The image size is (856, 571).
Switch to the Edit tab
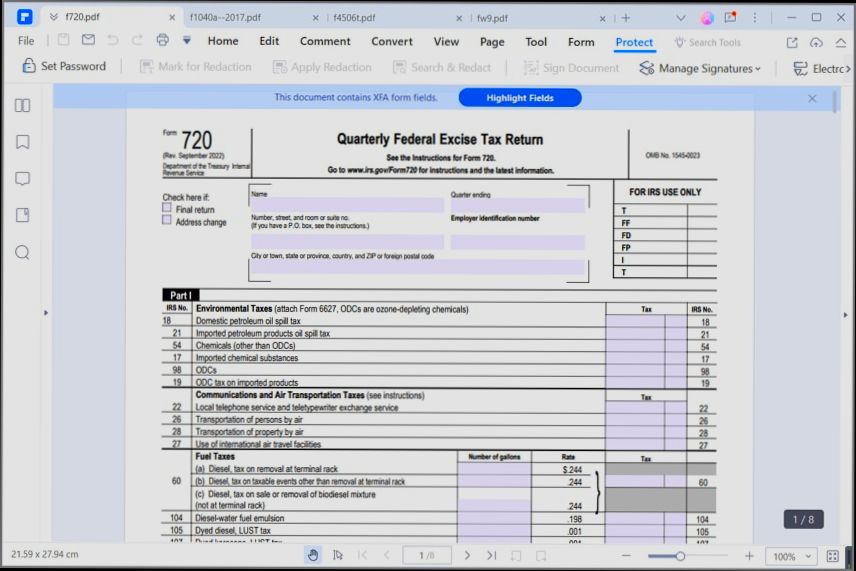[x=269, y=41]
